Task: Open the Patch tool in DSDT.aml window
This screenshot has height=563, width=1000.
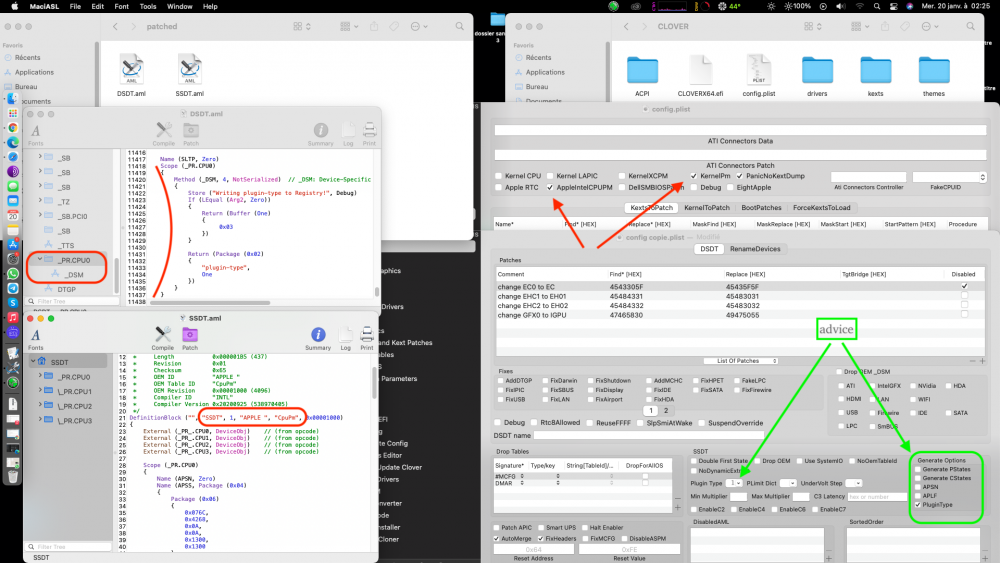Action: [x=191, y=134]
